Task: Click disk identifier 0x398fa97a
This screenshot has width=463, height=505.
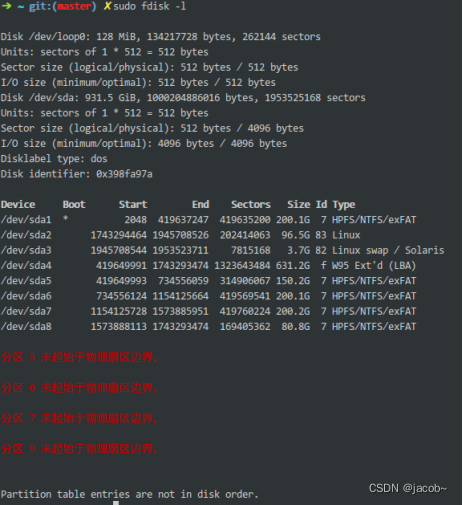Action: 124,174
